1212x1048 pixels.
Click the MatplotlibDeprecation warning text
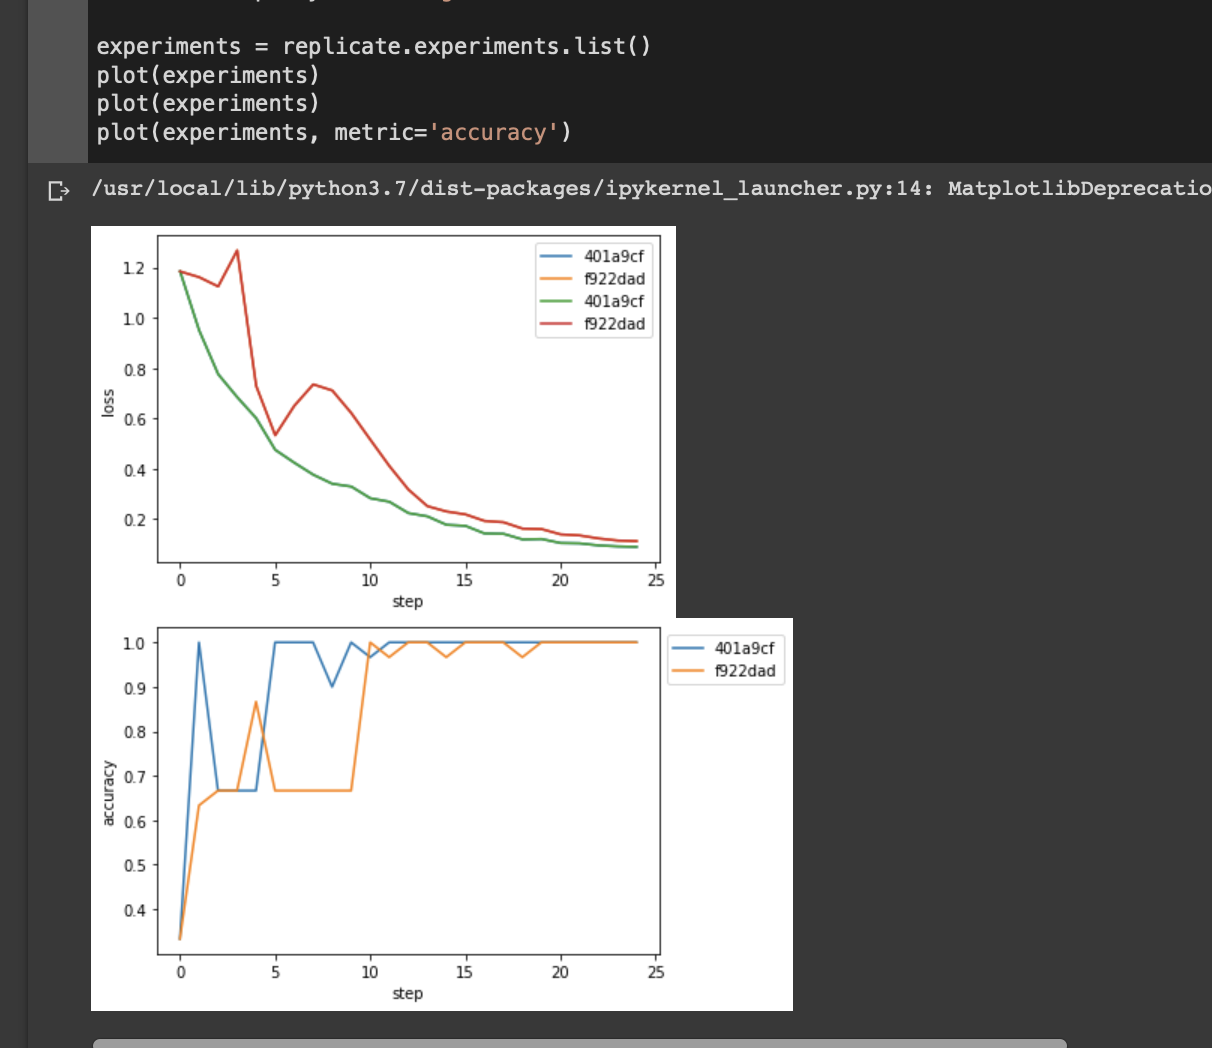pos(1080,188)
